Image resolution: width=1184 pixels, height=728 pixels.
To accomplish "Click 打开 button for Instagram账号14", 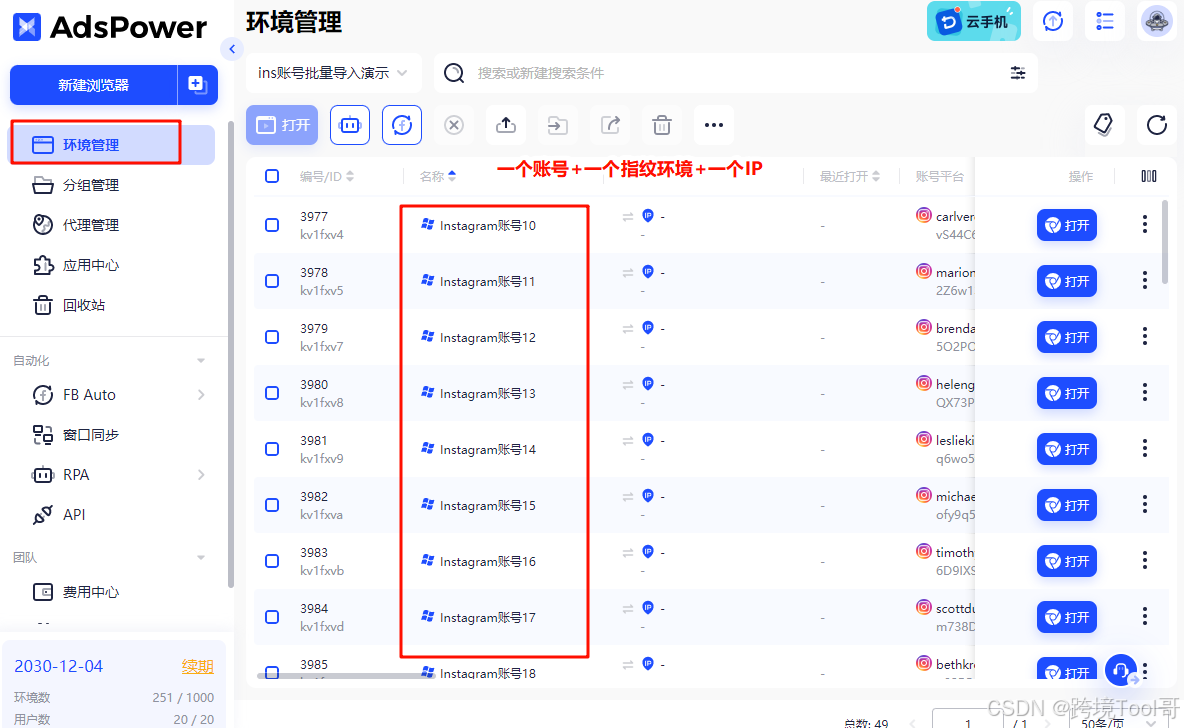I will 1066,449.
